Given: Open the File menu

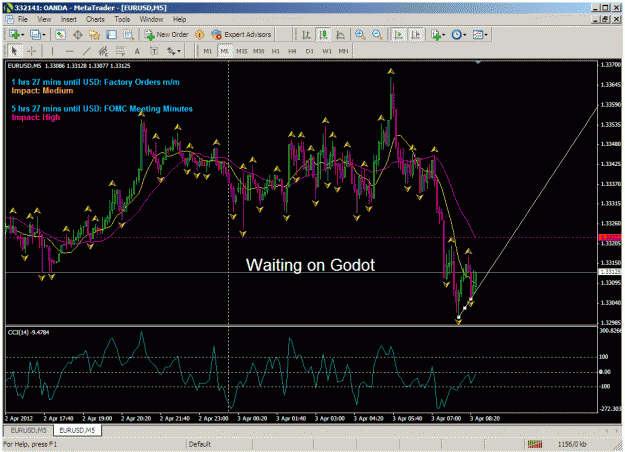Looking at the screenshot, I should [22, 19].
